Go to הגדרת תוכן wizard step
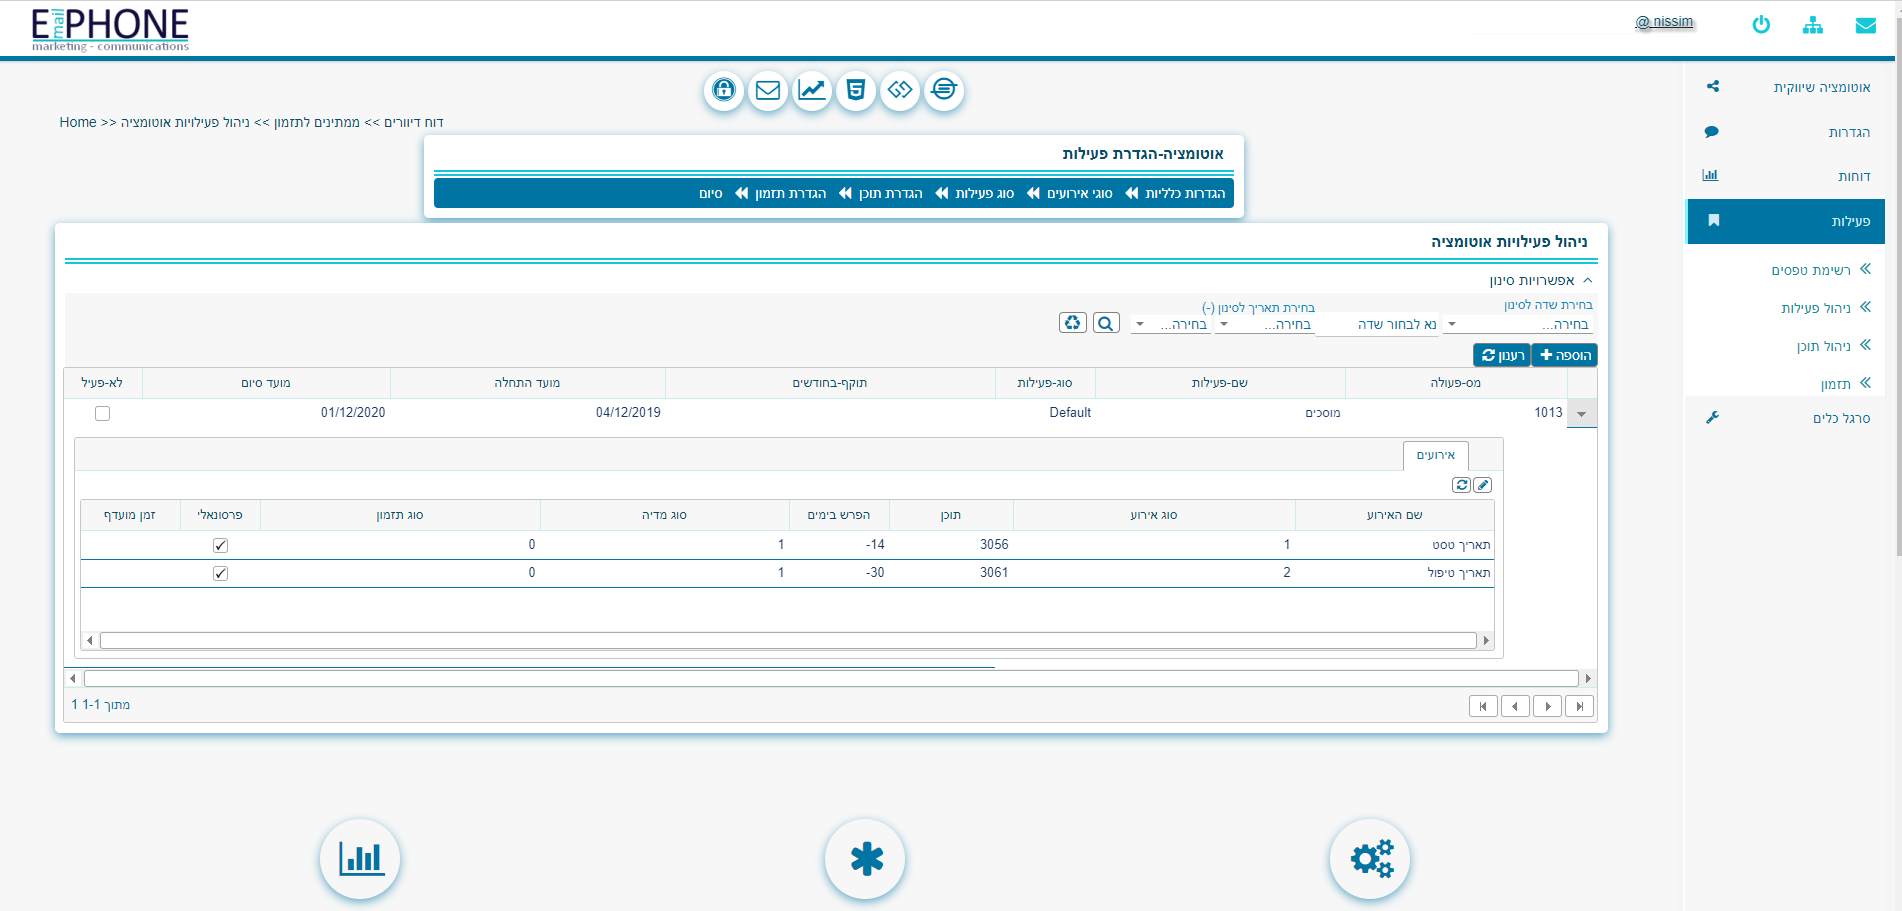 pyautogui.click(x=890, y=194)
